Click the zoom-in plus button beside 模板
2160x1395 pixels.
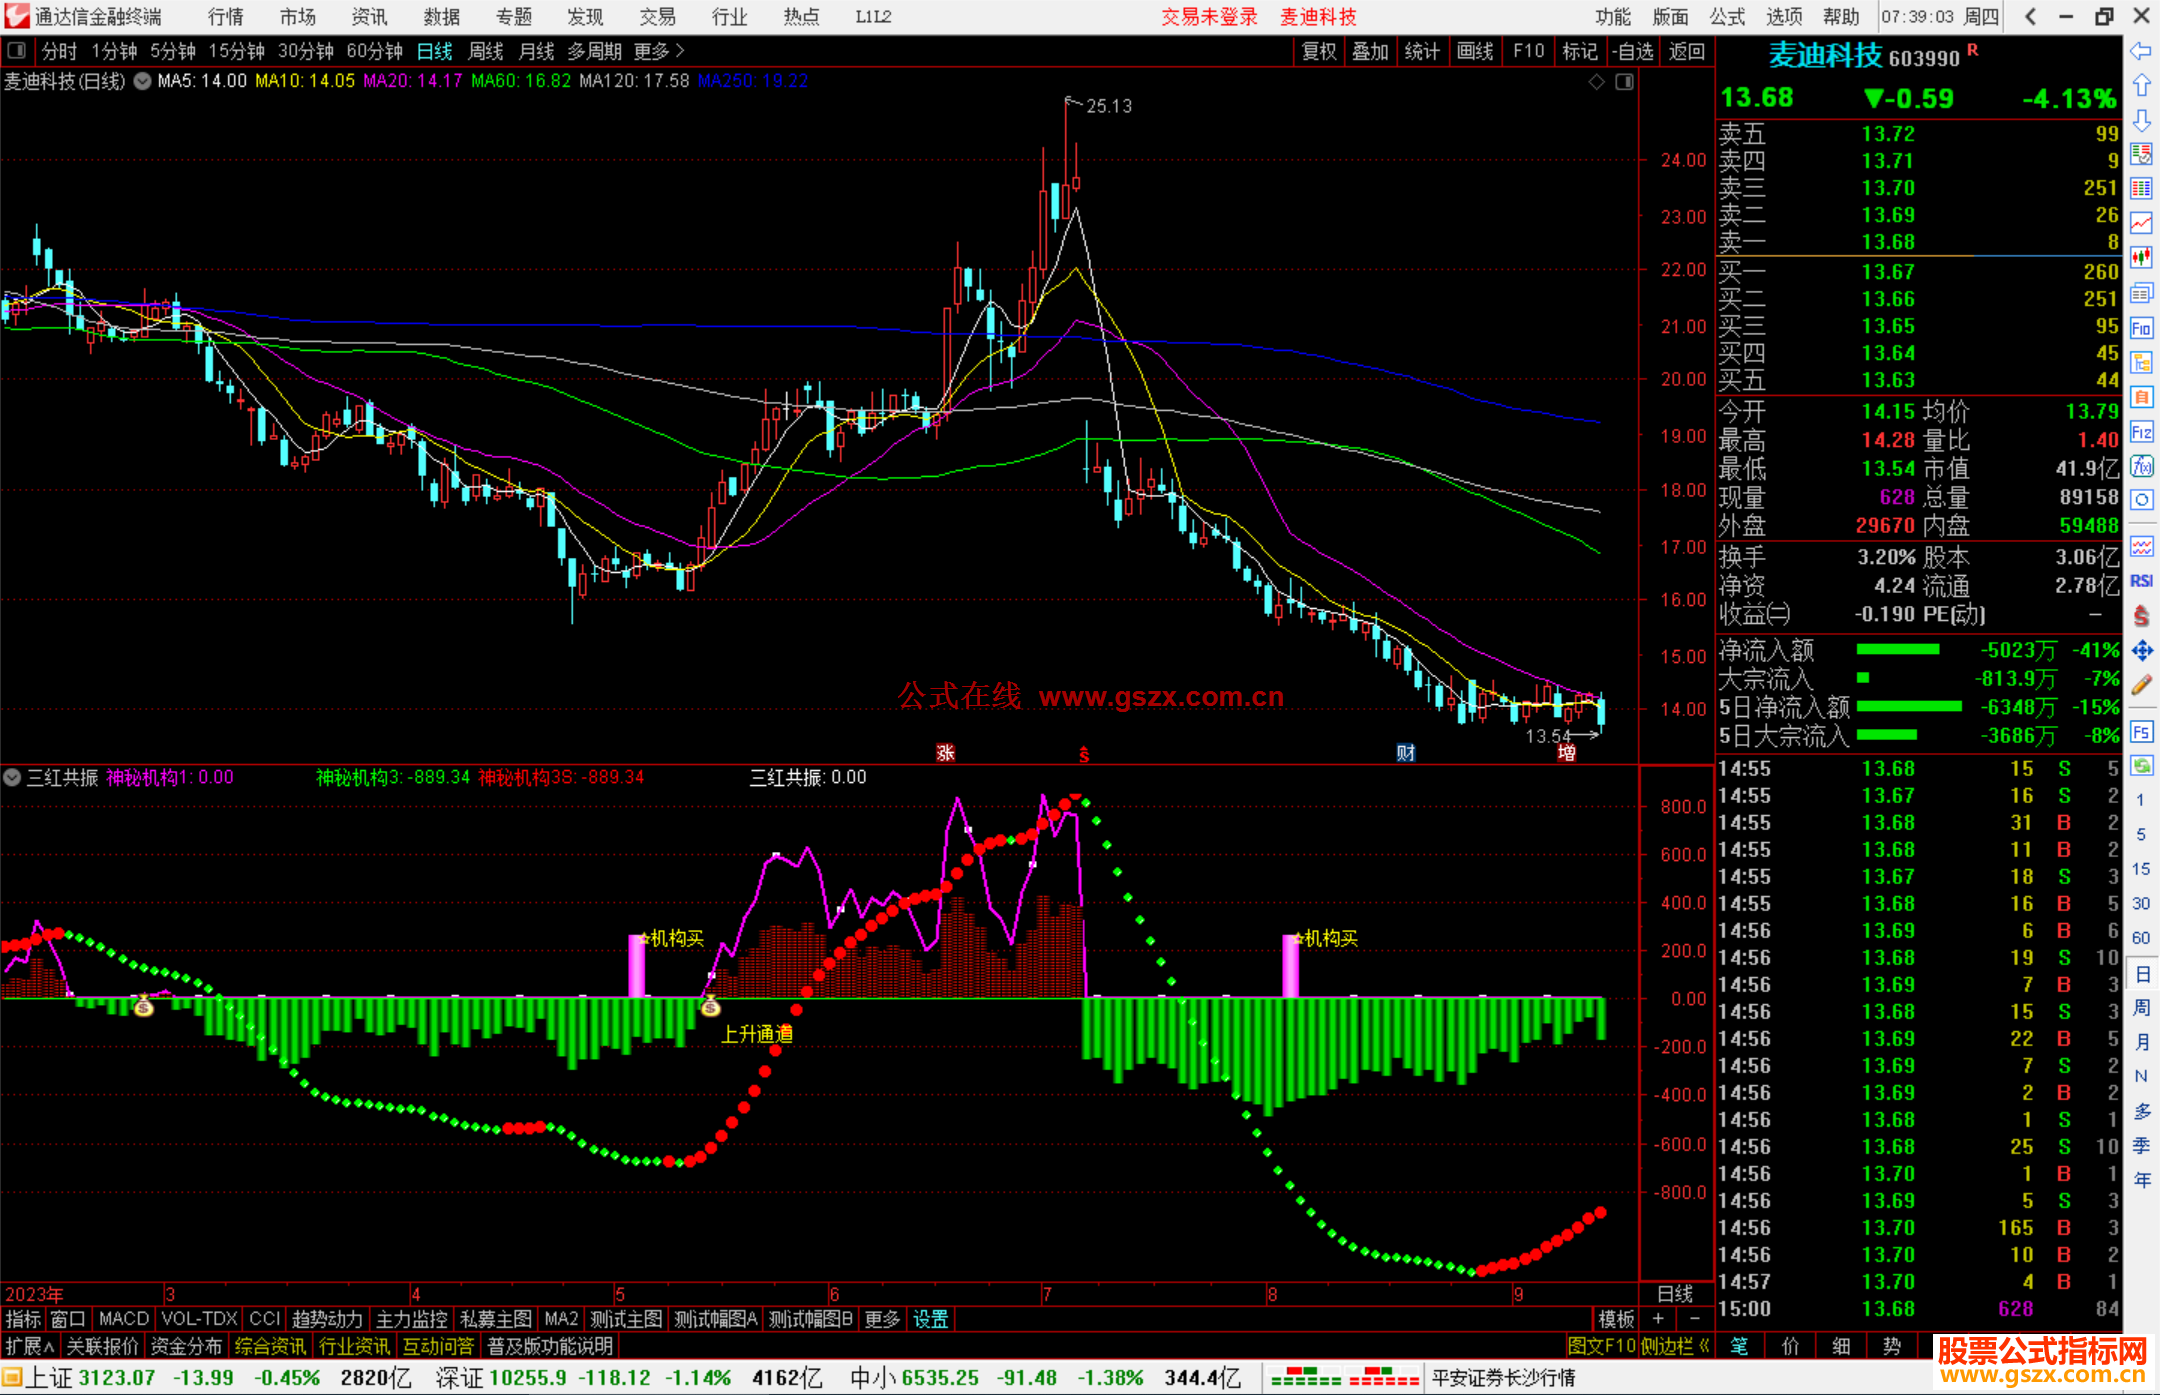pos(1658,1319)
